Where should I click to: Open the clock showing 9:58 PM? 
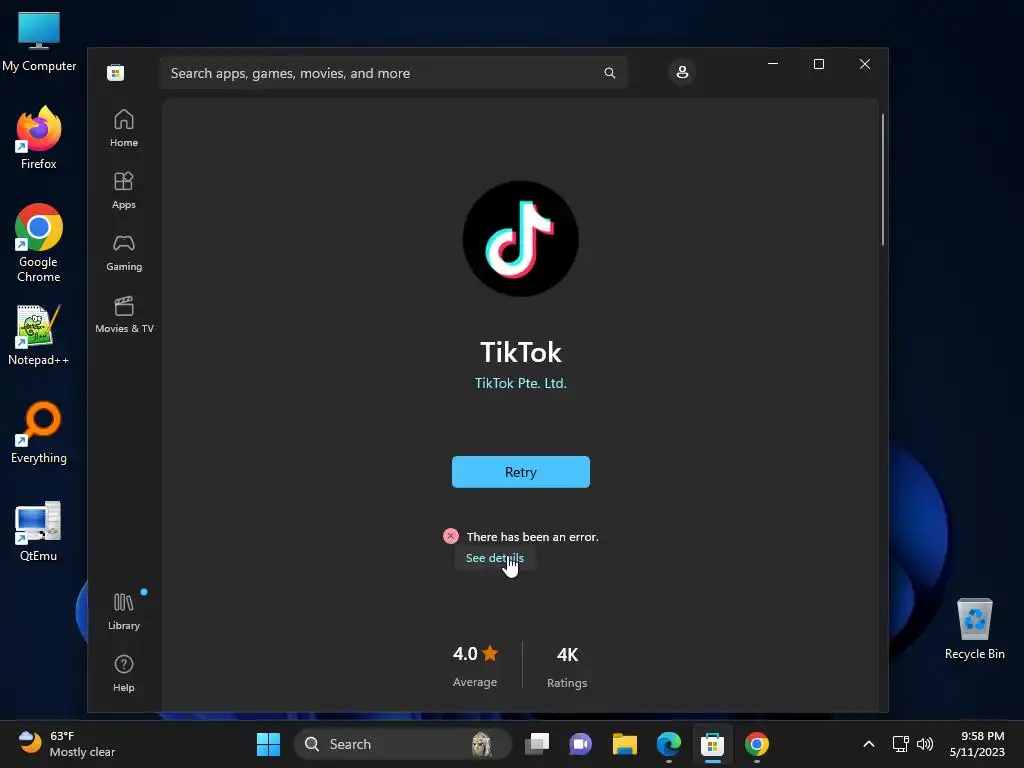[x=977, y=744]
